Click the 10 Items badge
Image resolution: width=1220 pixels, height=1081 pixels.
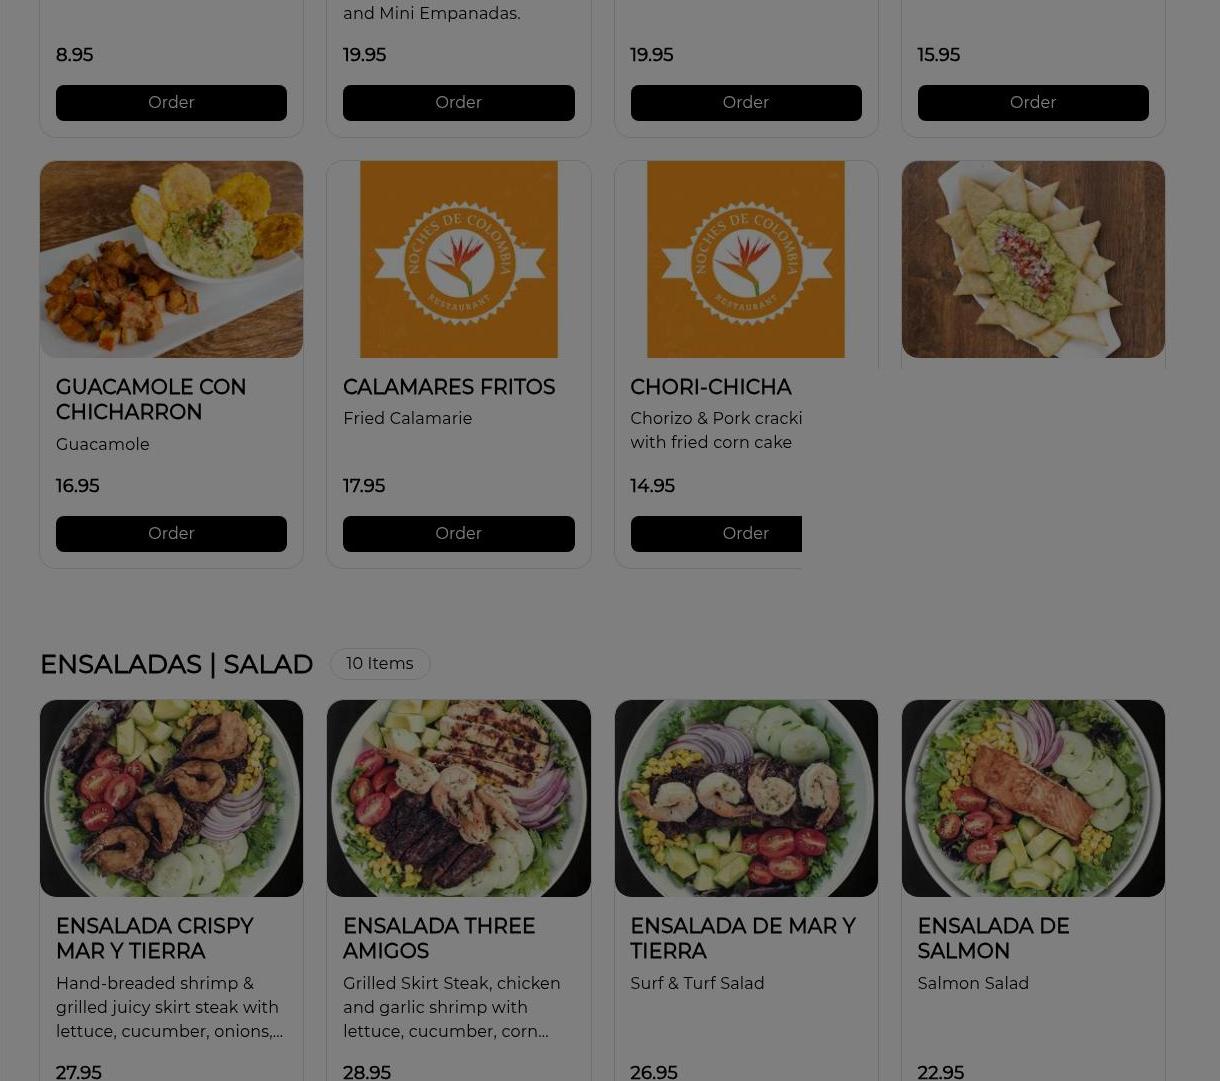pyautogui.click(x=380, y=664)
